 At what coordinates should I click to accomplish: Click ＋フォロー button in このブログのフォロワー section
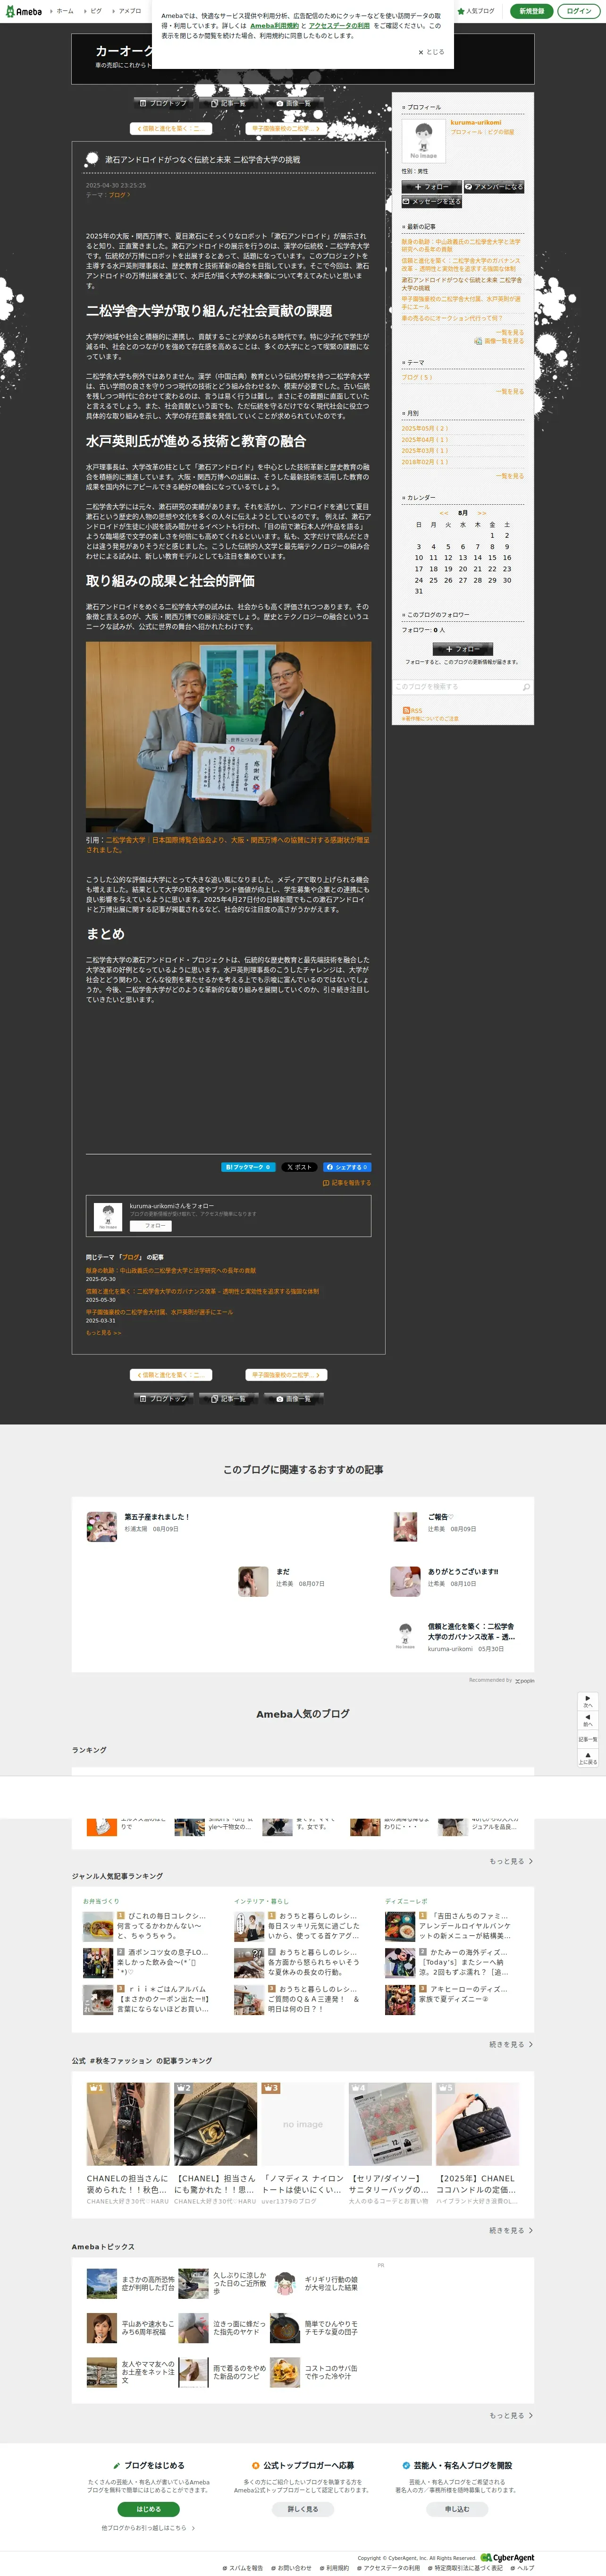(x=462, y=649)
